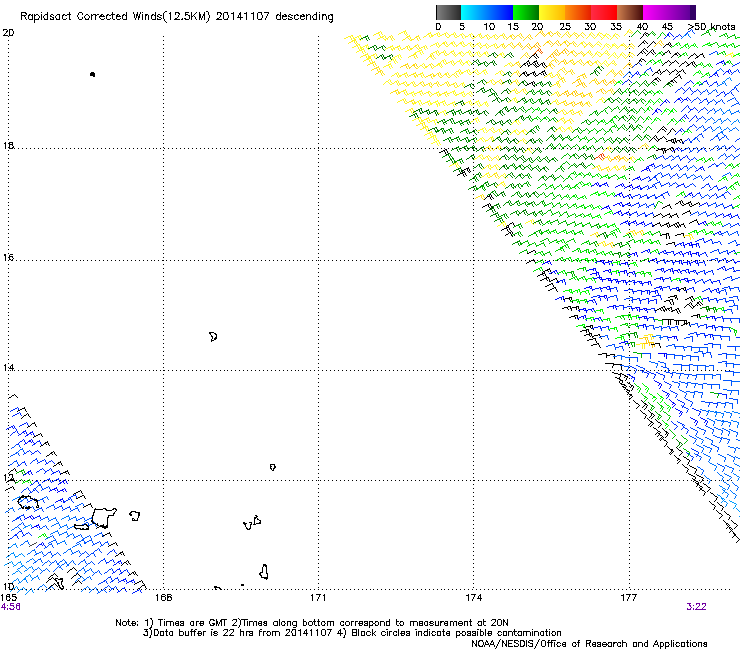The image size is (740, 650).
Task: Click the legend tick label '10'
Action: click(489, 27)
